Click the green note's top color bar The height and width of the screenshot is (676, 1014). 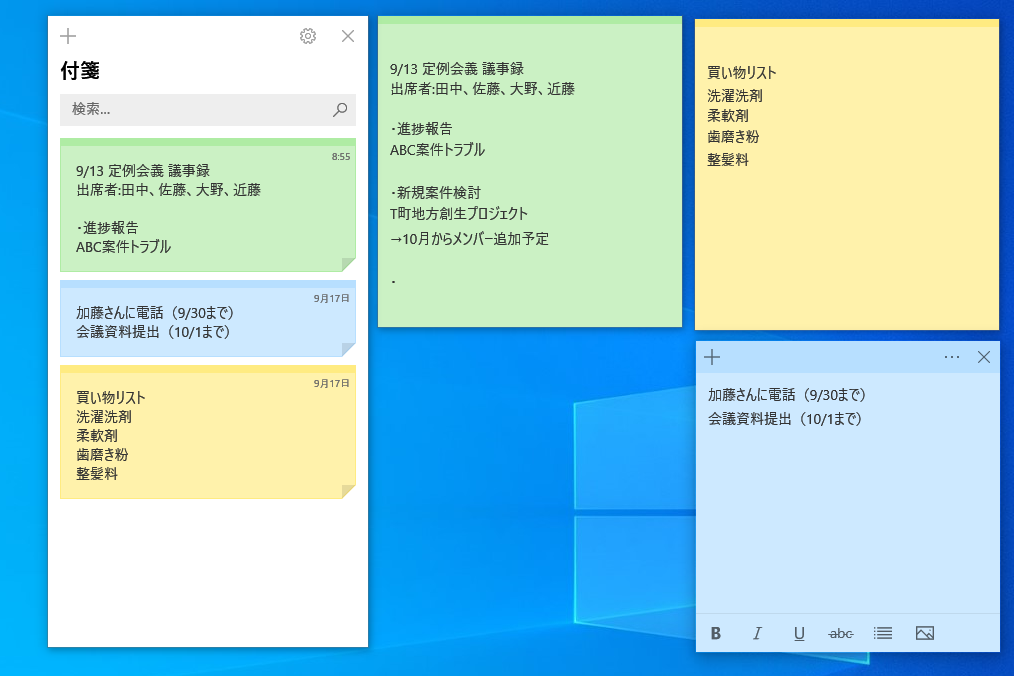pos(529,20)
